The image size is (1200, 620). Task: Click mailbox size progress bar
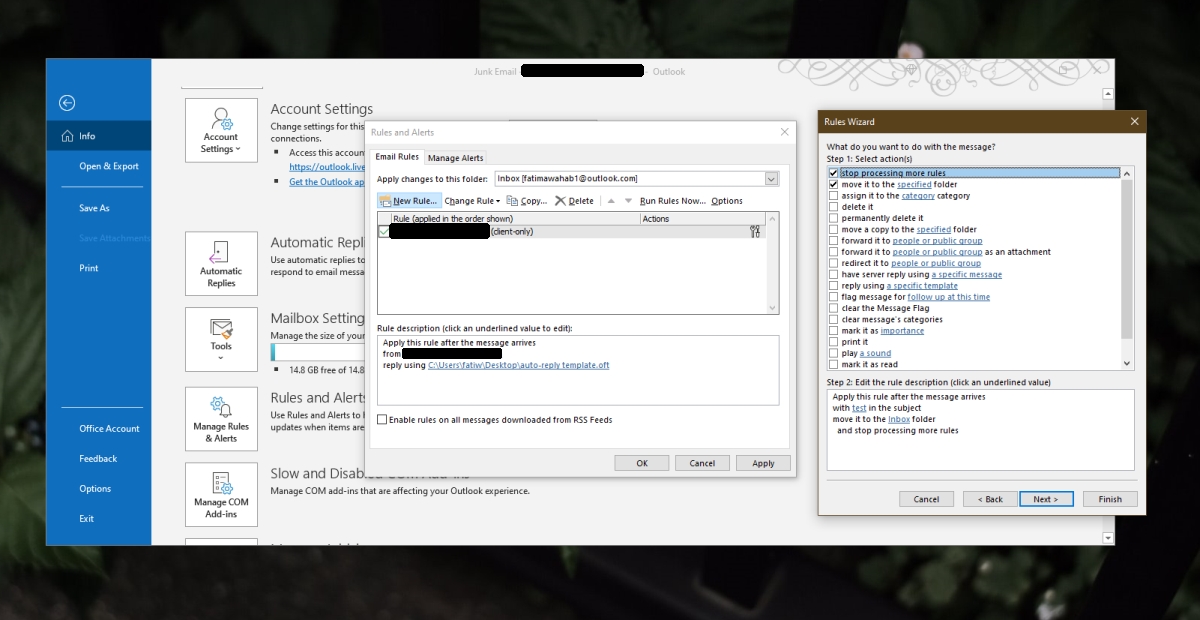click(318, 353)
